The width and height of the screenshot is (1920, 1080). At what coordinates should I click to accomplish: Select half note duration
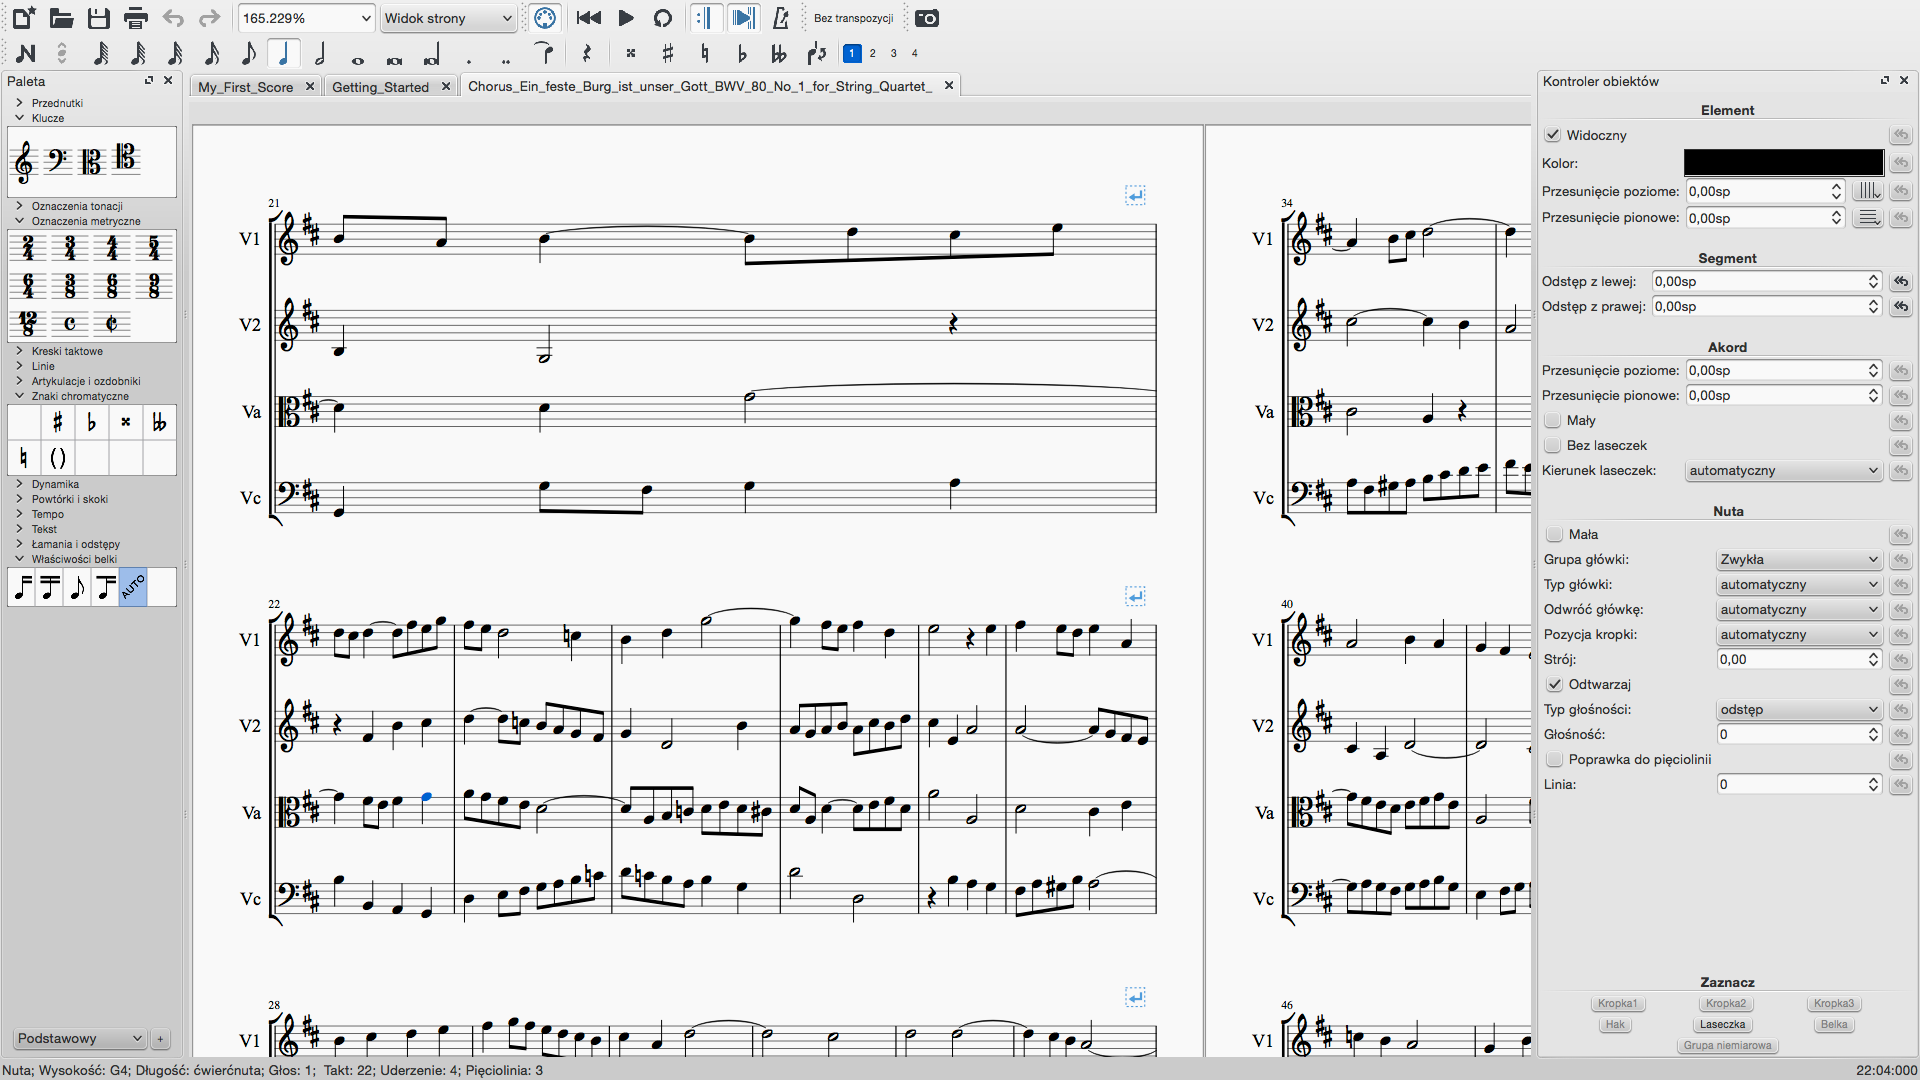(321, 54)
